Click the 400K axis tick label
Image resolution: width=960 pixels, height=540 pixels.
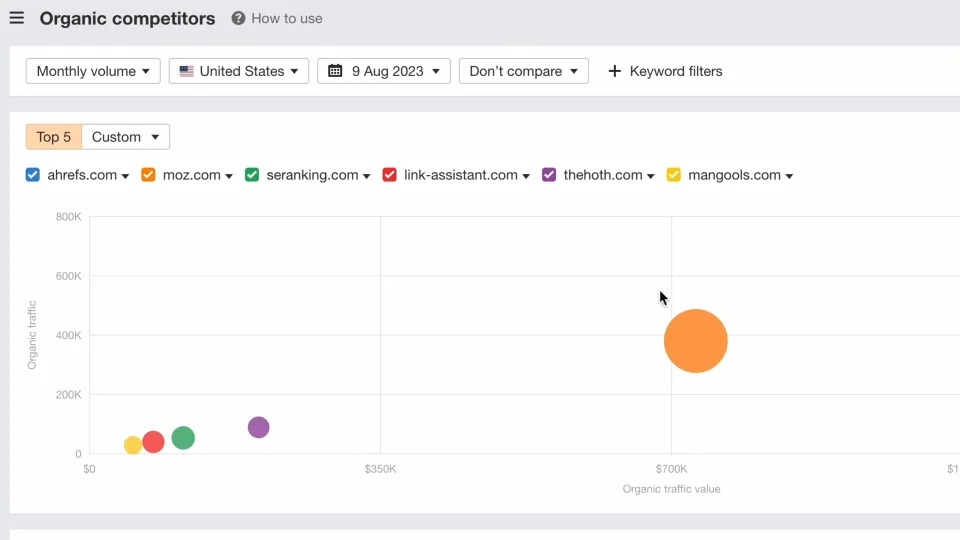click(68, 336)
